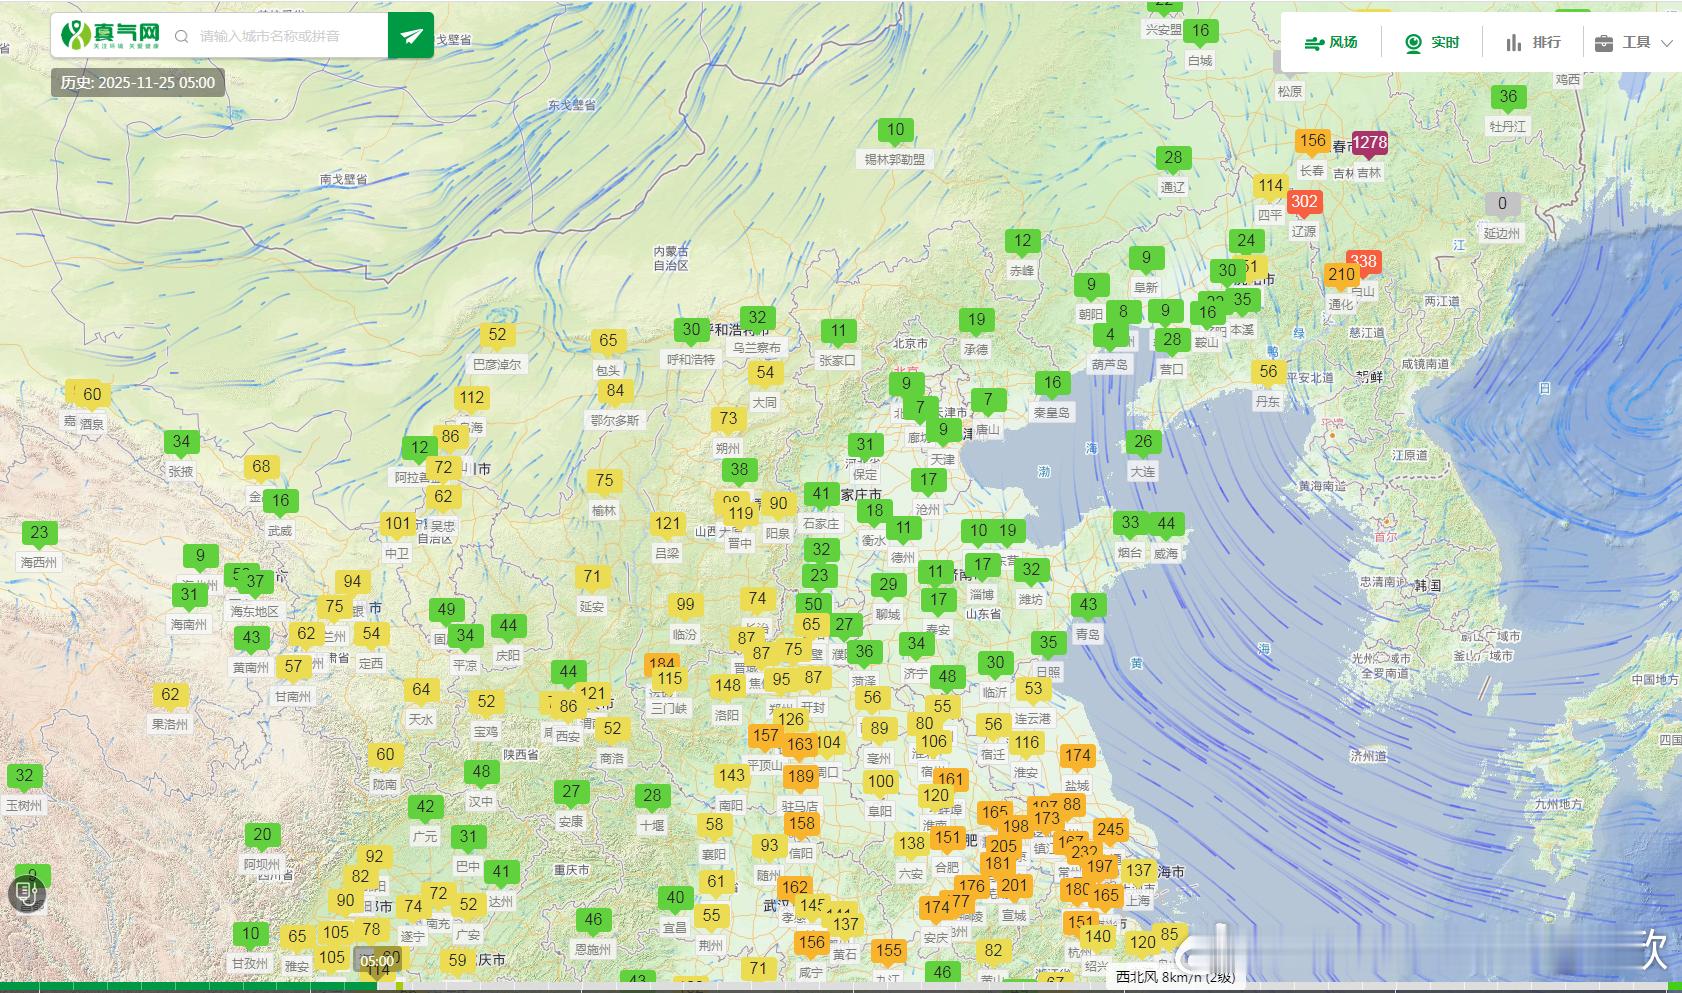Select the 54 AQI marker for 大同
This screenshot has width=1682, height=993.
(x=765, y=373)
